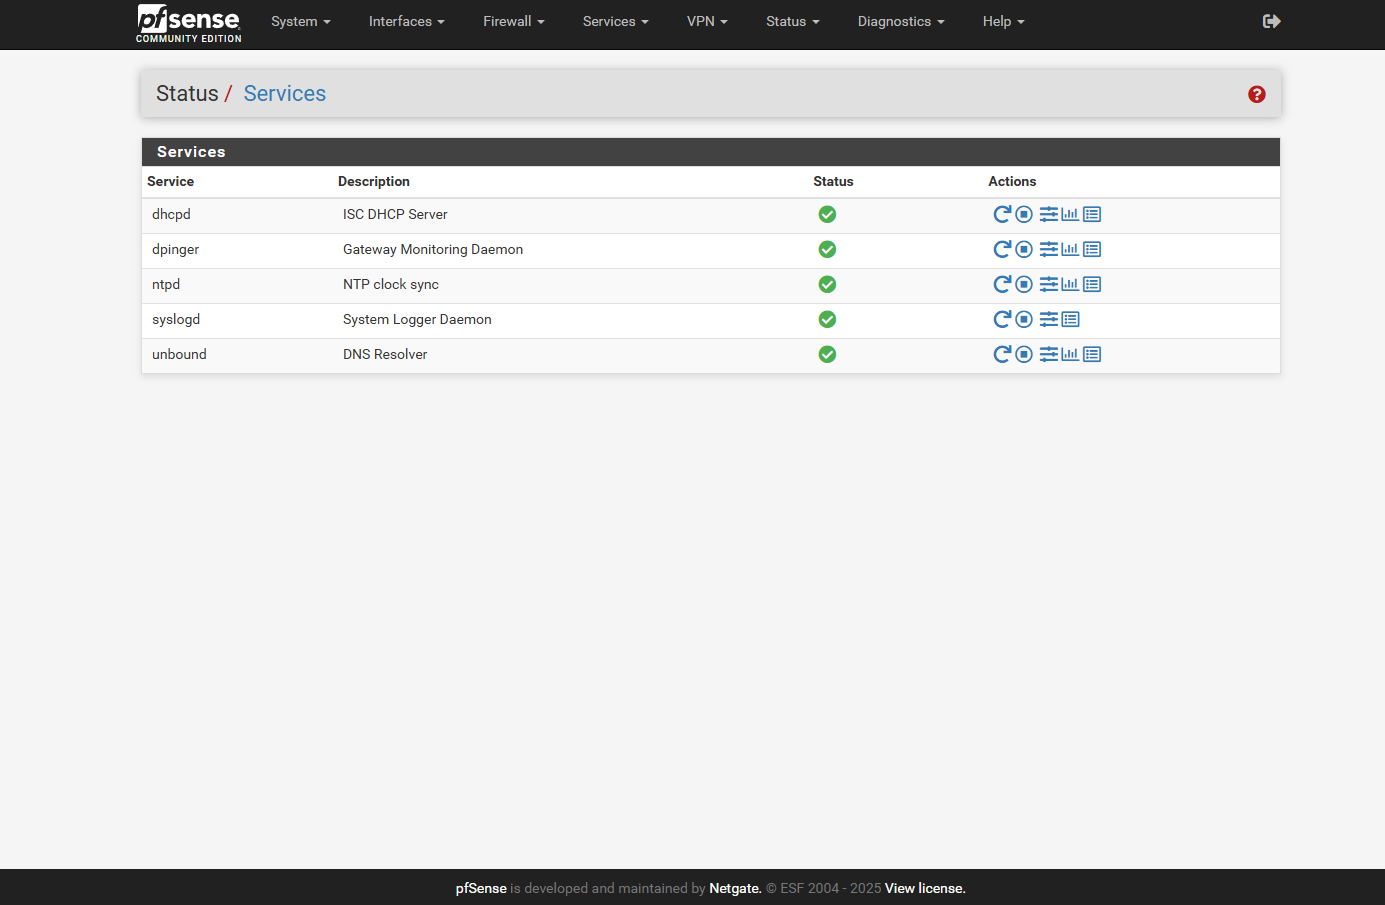Stop the dhcpd service
This screenshot has height=905, width=1385.
click(x=1024, y=214)
